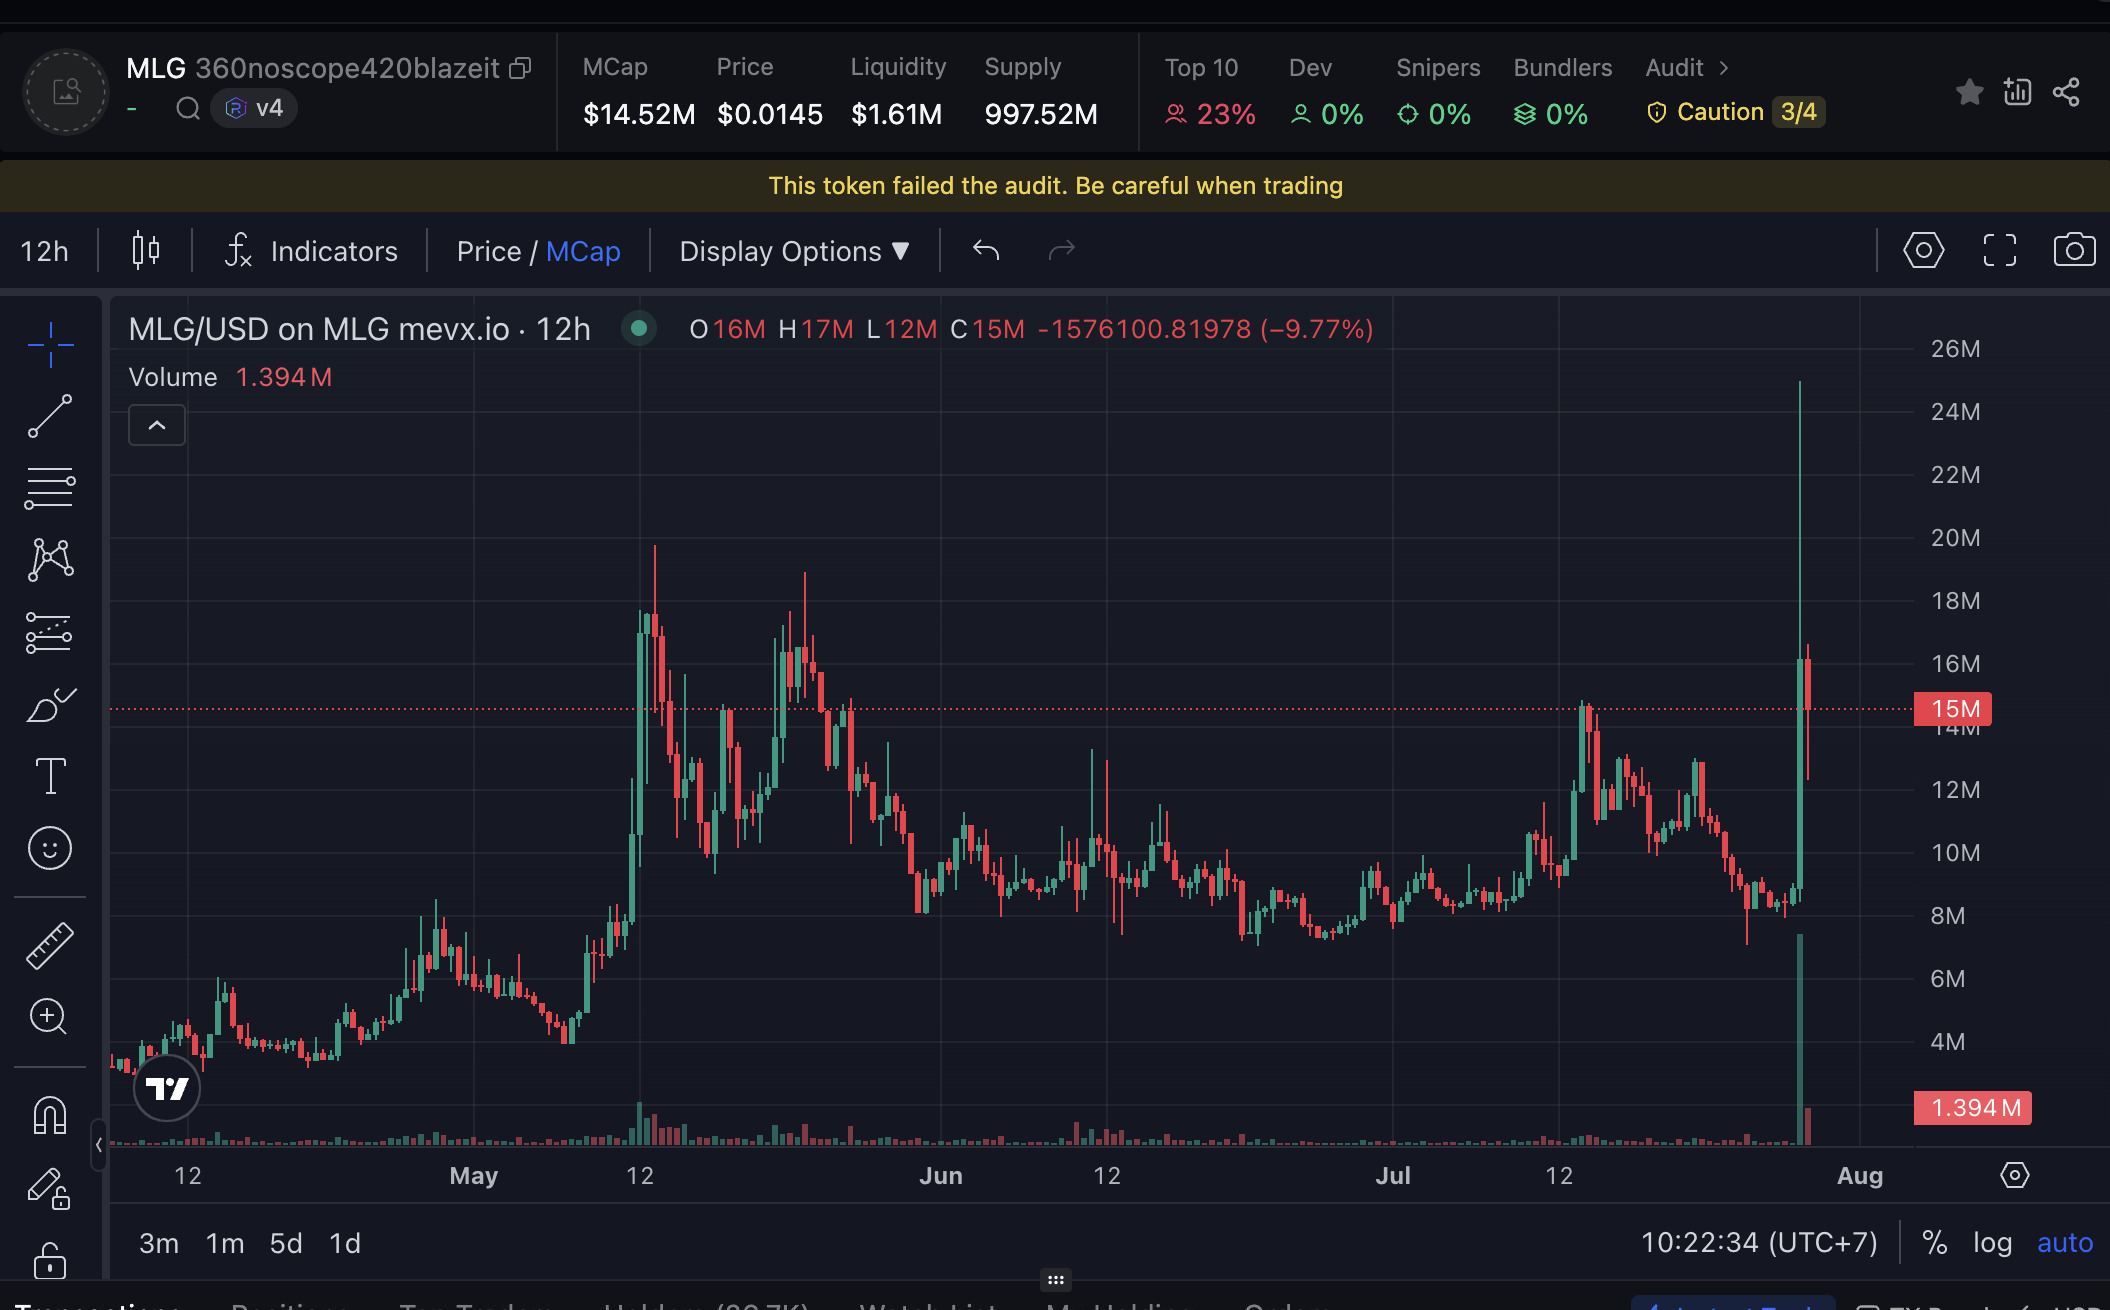Collapse the indicator legend arrow

[157, 425]
